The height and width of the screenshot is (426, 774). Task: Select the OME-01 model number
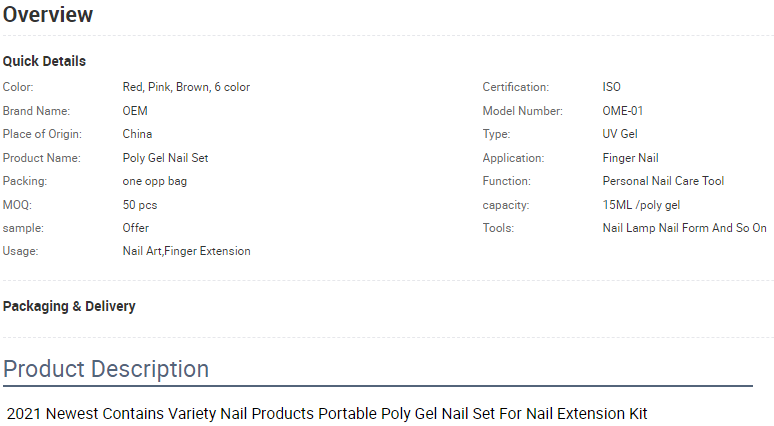[622, 111]
